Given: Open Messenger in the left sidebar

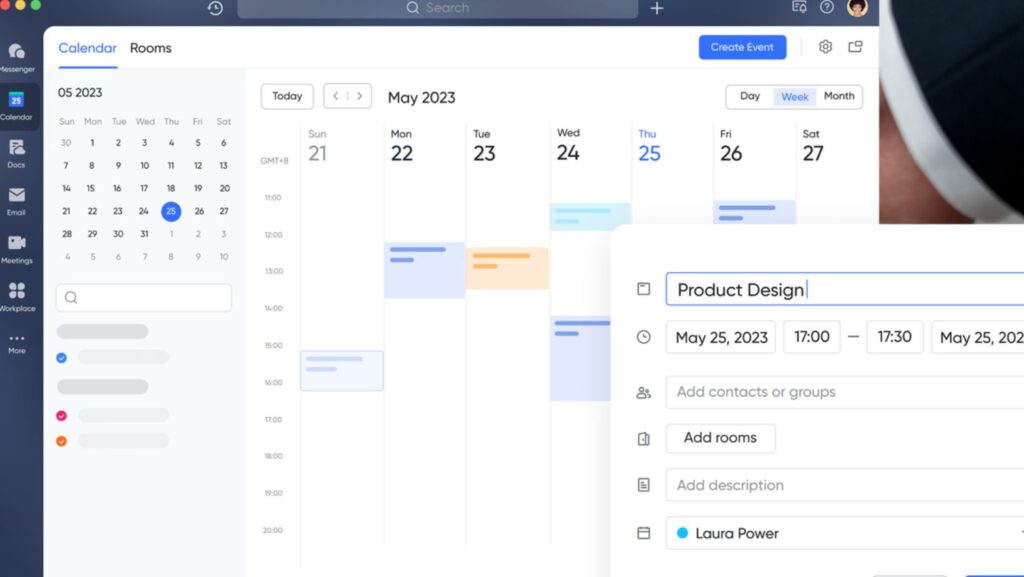Looking at the screenshot, I should tap(17, 53).
